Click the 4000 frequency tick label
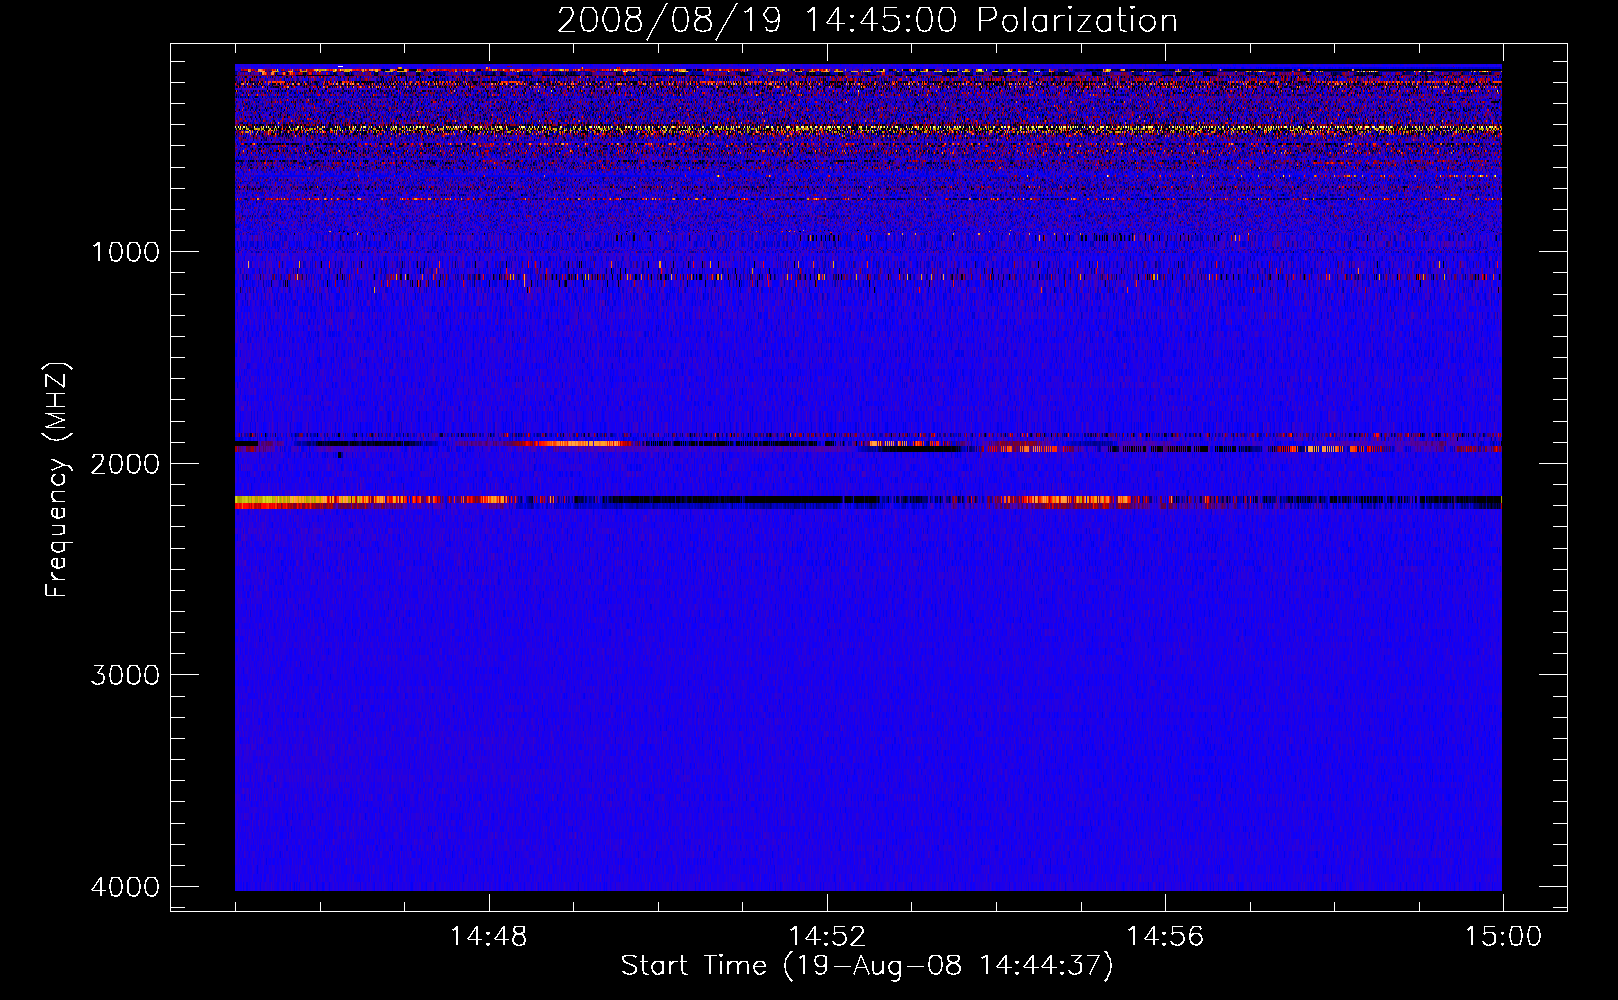The height and width of the screenshot is (1000, 1618). click(125, 887)
